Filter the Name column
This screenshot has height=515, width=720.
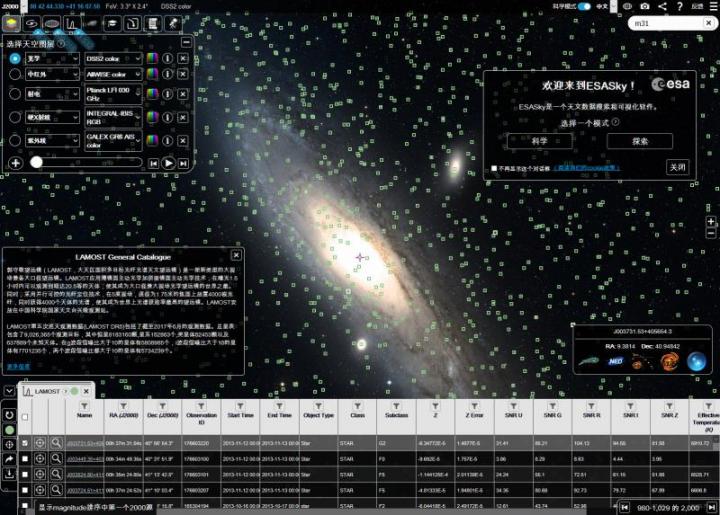tap(84, 406)
